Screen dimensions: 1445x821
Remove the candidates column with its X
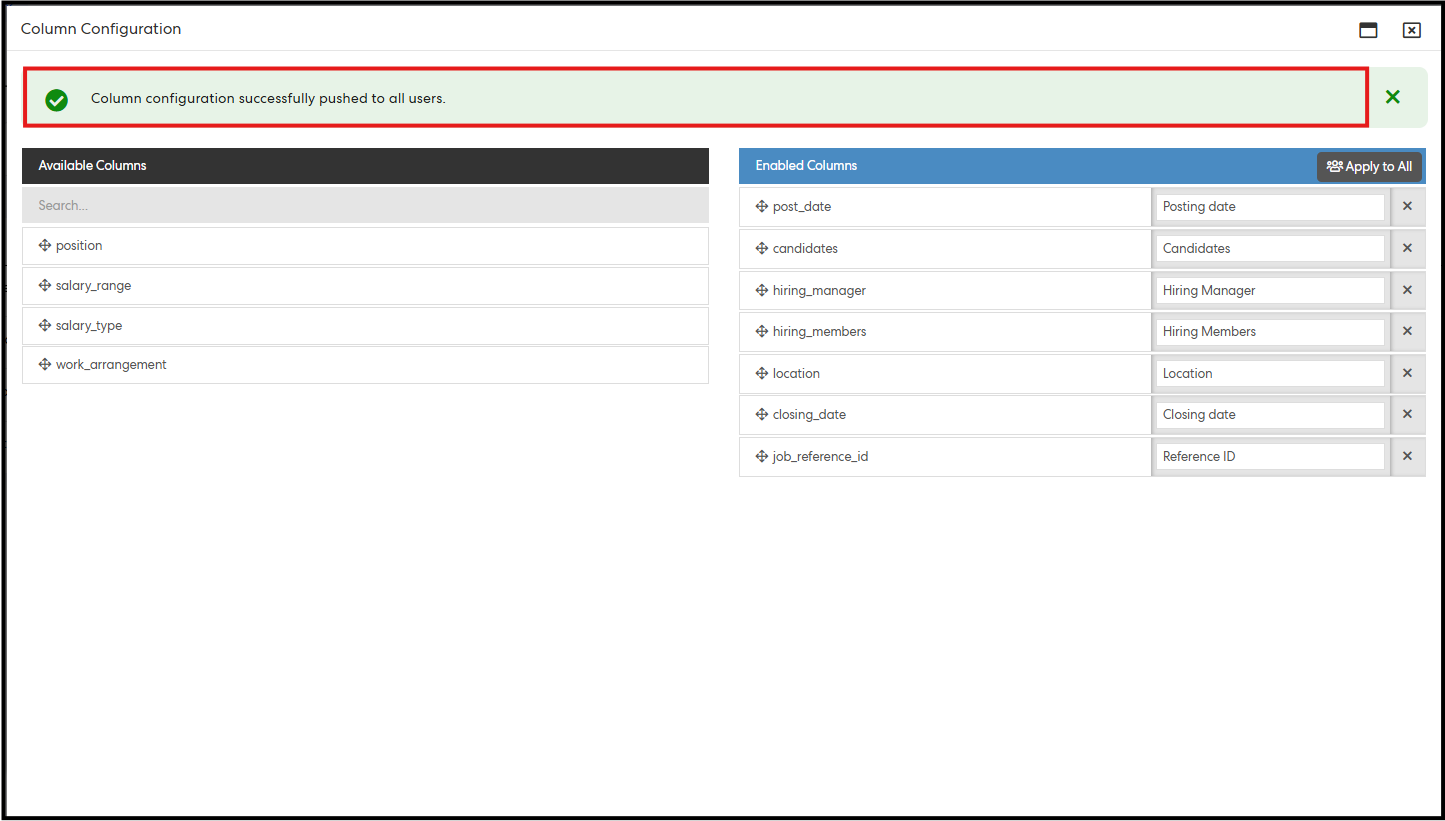point(1407,248)
